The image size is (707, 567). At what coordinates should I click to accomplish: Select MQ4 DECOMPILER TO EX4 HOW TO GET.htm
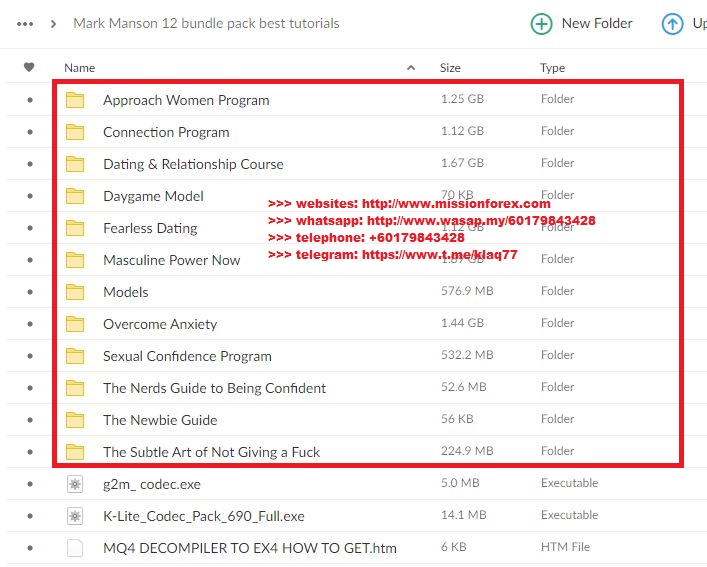coord(250,549)
